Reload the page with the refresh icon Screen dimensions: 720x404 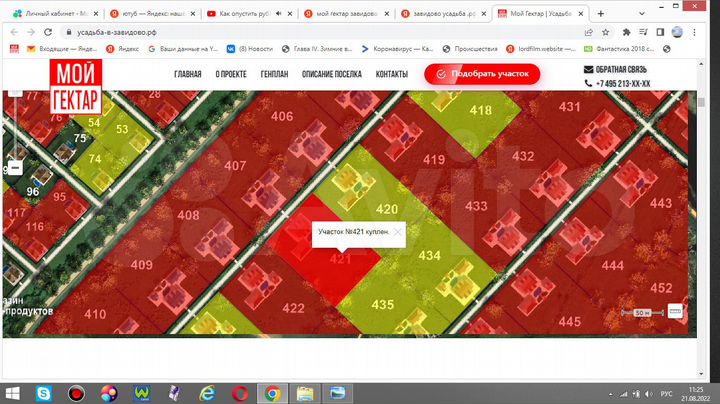point(48,32)
